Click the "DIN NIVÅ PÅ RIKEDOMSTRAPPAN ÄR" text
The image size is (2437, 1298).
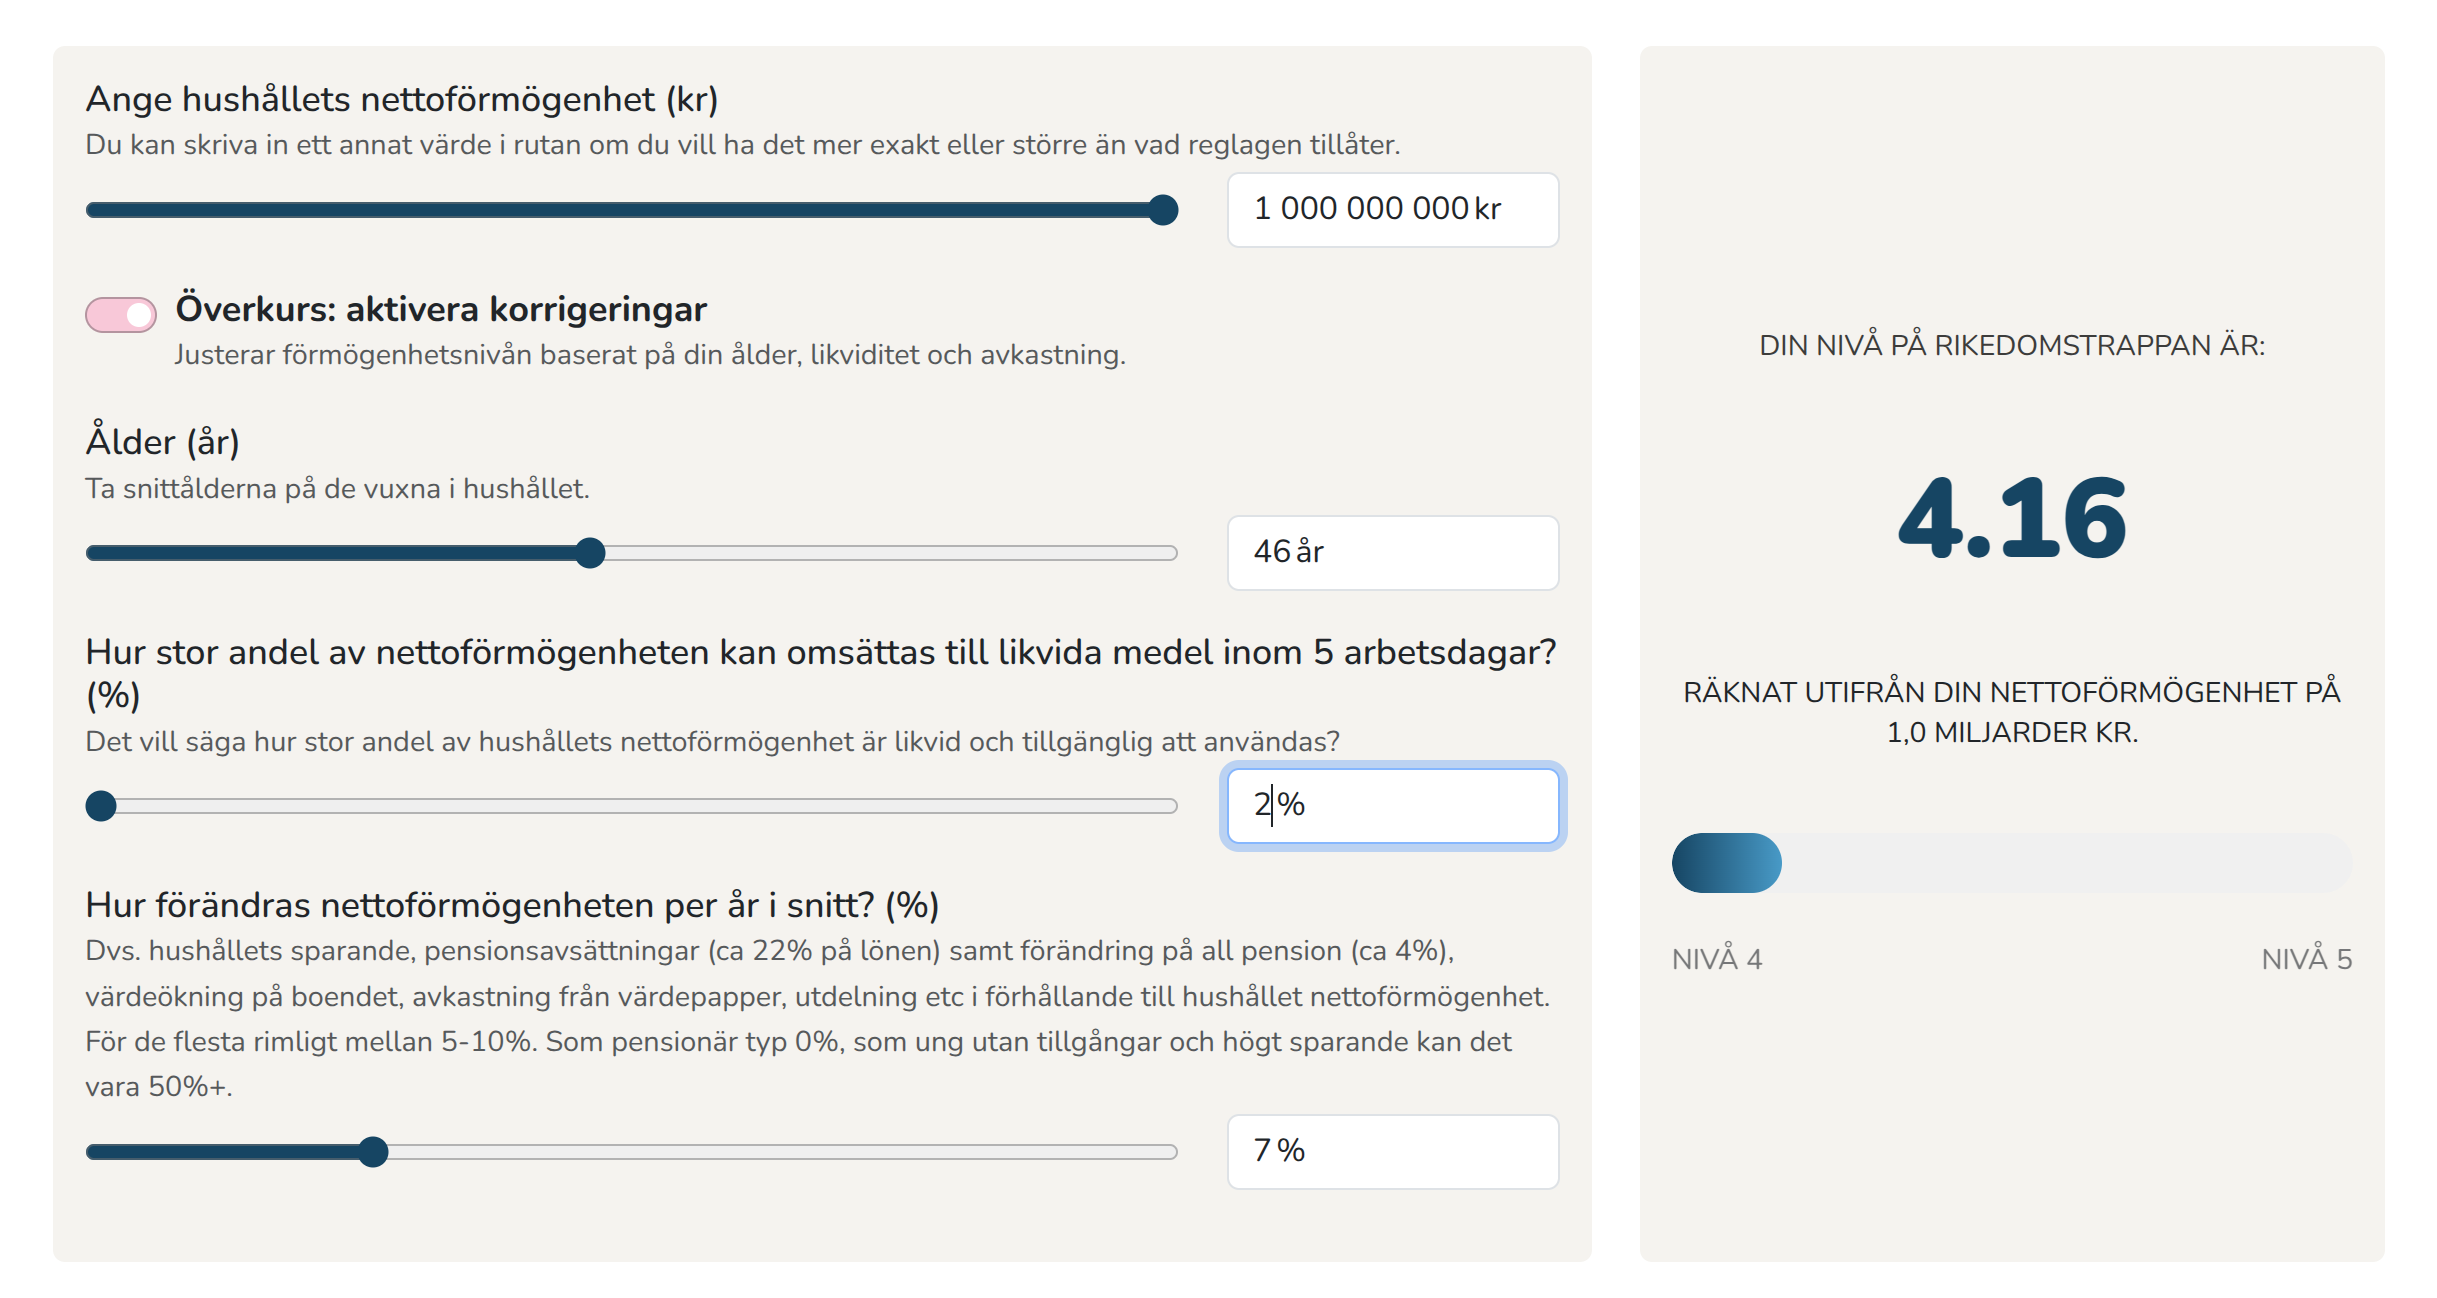[x=2011, y=345]
